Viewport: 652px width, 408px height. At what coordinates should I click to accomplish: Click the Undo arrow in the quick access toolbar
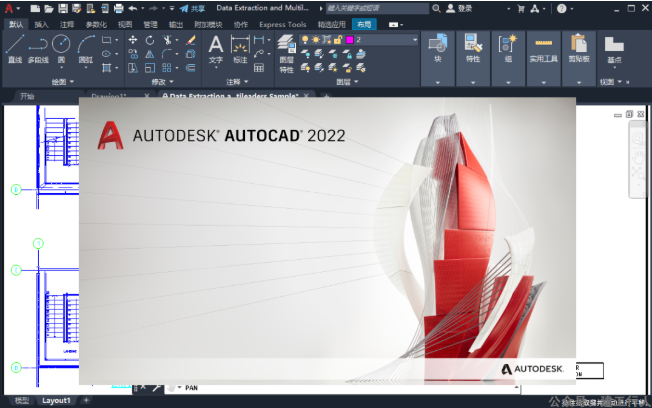click(133, 8)
